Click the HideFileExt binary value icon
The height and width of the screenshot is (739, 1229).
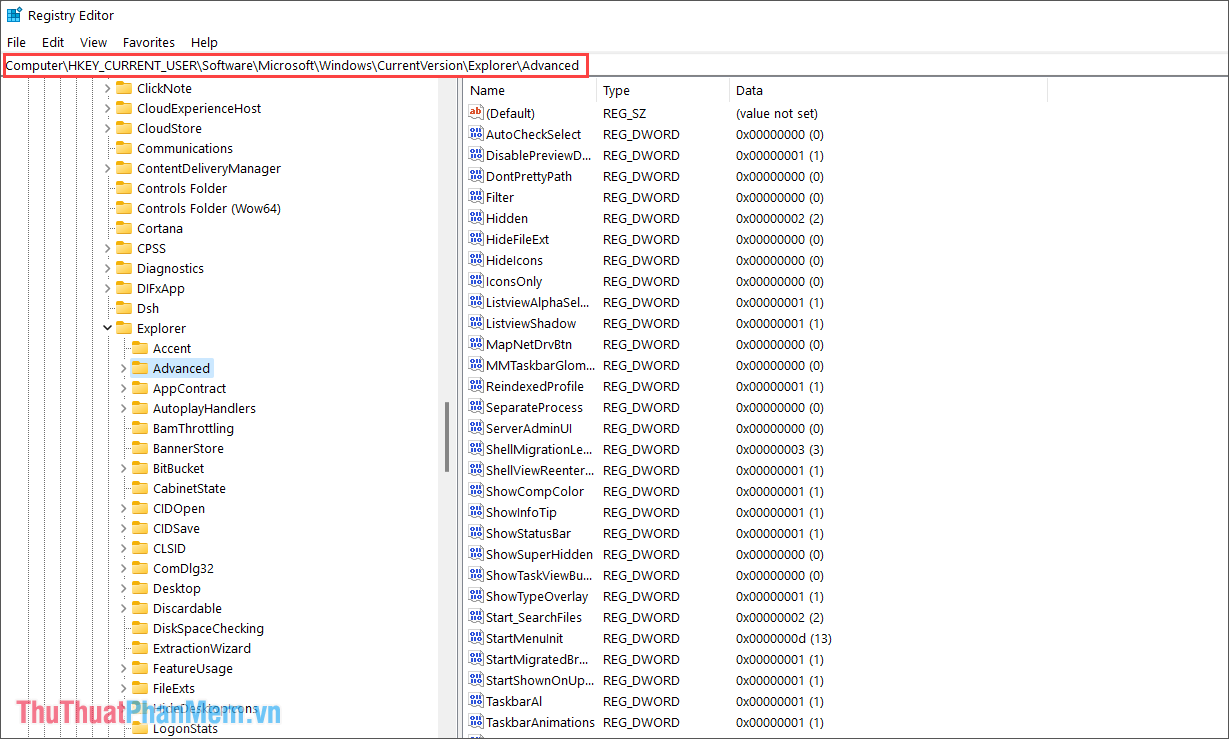tap(476, 239)
